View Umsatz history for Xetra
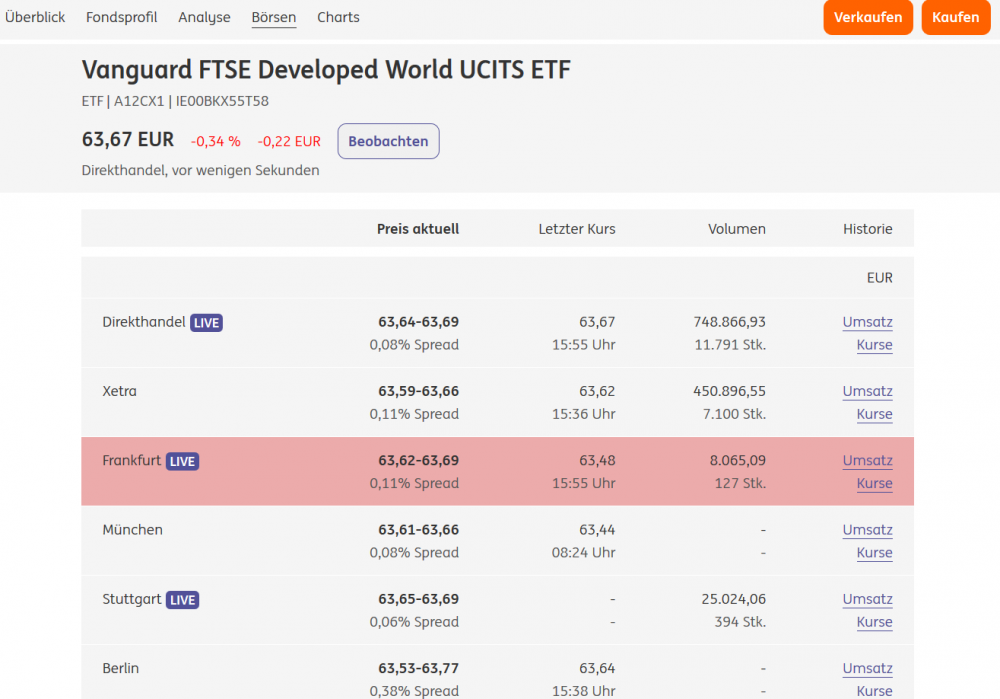The width and height of the screenshot is (1000, 699). [x=867, y=391]
